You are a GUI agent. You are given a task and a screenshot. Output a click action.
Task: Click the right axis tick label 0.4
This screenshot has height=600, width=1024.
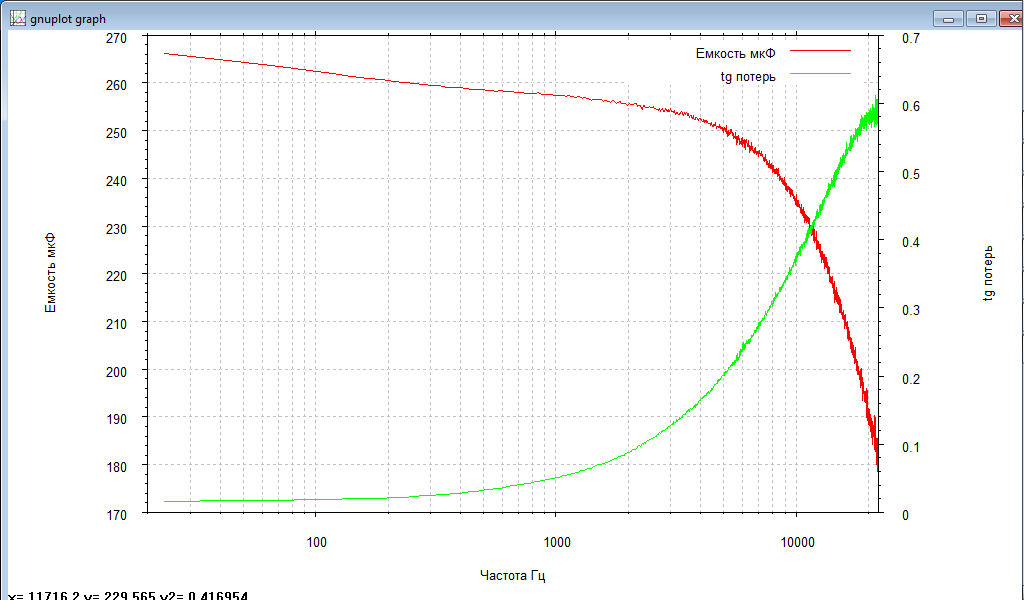[x=910, y=242]
